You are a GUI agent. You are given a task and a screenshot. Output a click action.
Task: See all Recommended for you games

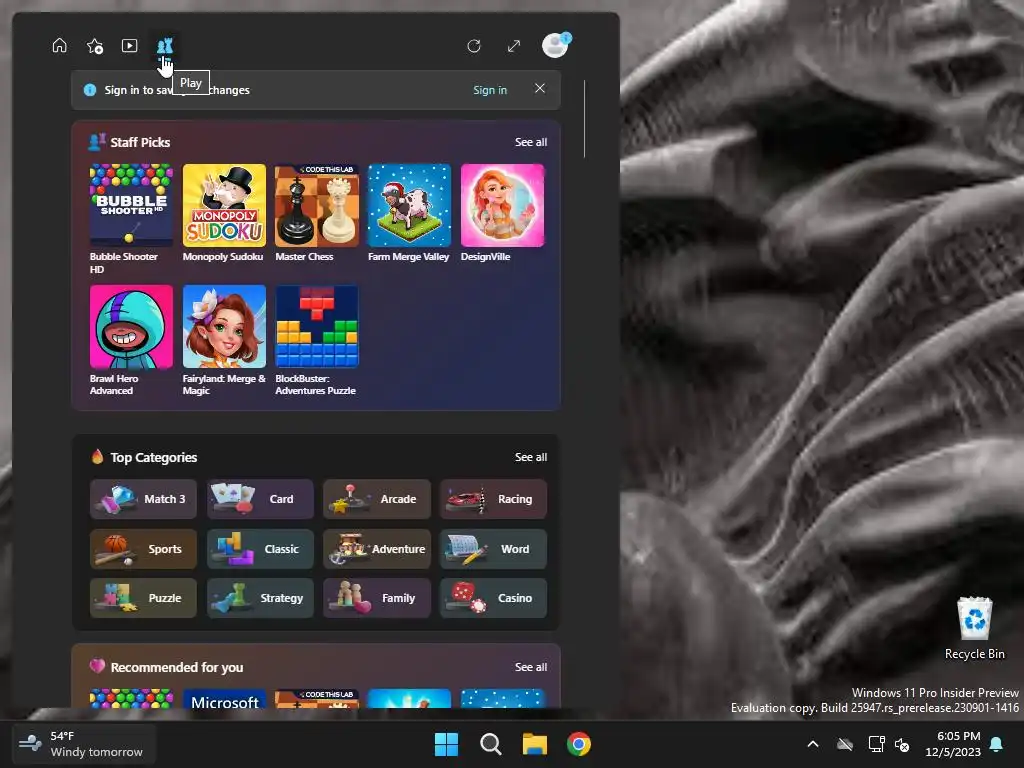pyautogui.click(x=531, y=667)
